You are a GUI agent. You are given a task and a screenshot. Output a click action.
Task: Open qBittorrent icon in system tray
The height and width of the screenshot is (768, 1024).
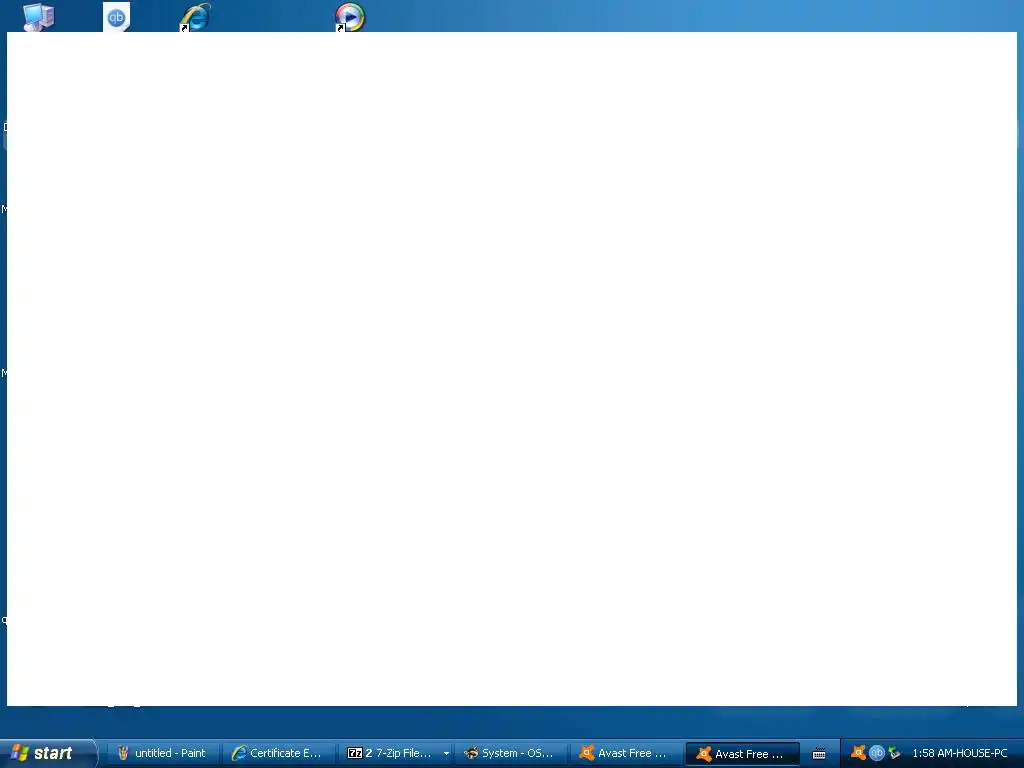(876, 753)
